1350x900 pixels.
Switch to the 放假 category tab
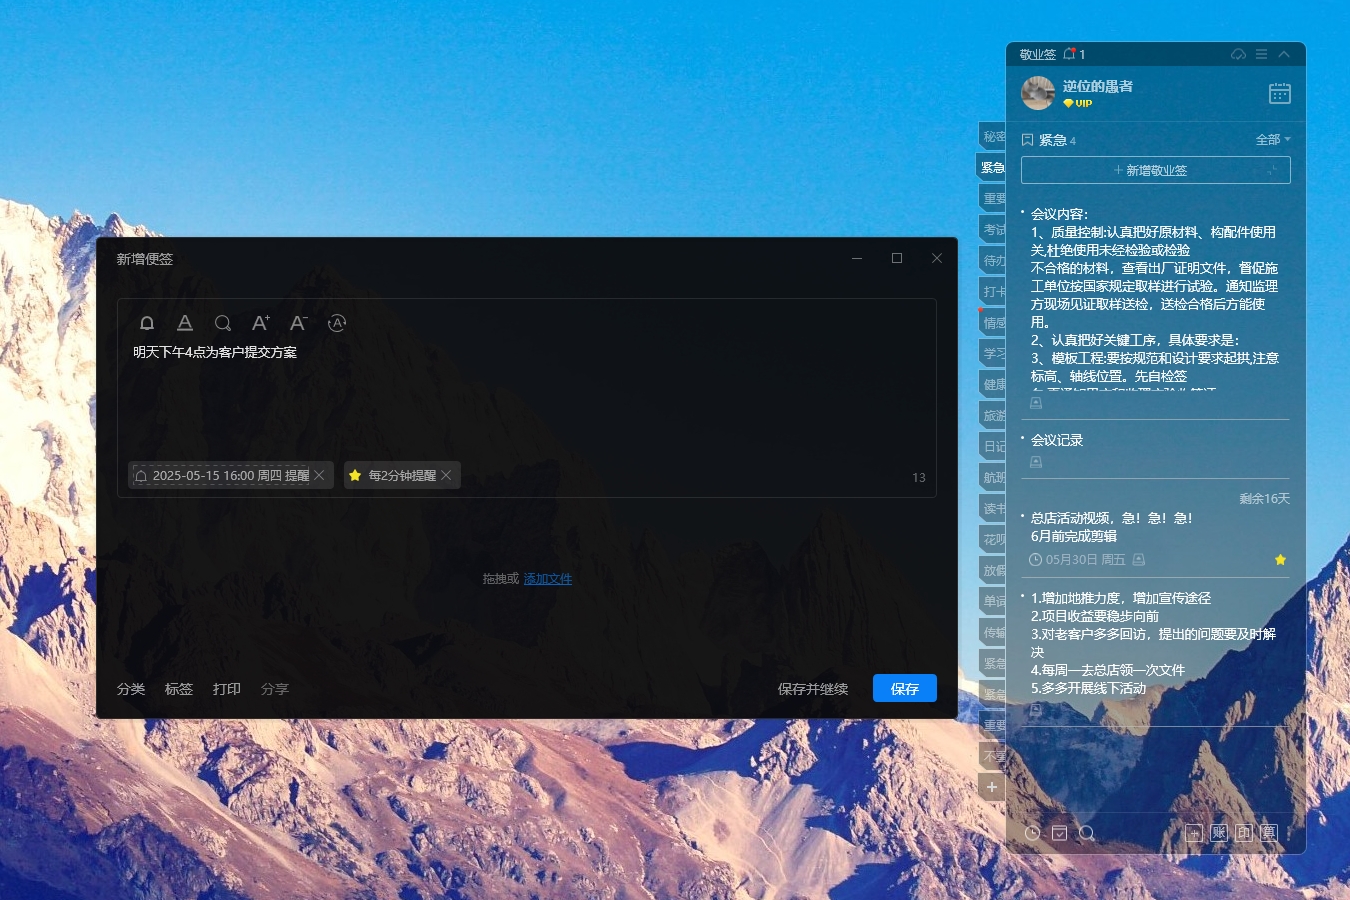tap(992, 570)
